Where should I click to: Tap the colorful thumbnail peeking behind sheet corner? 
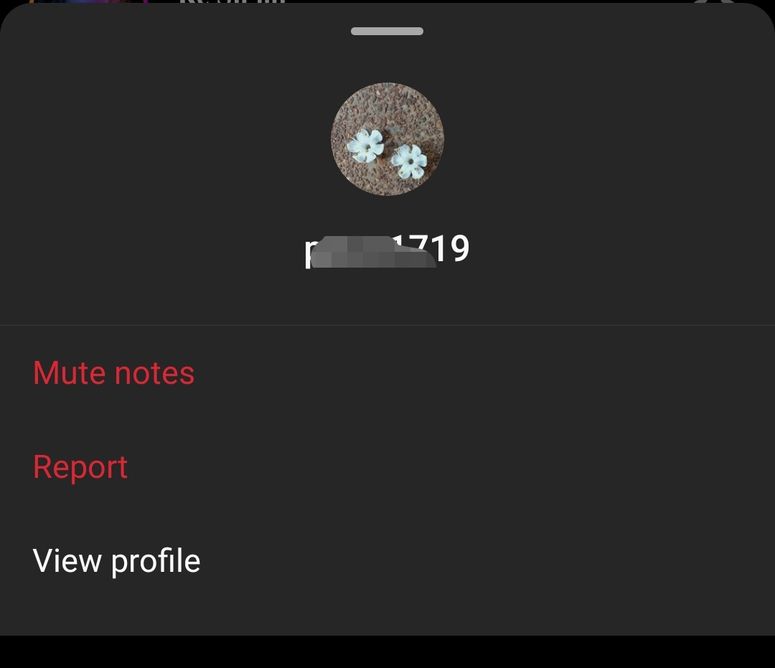(89, 2)
